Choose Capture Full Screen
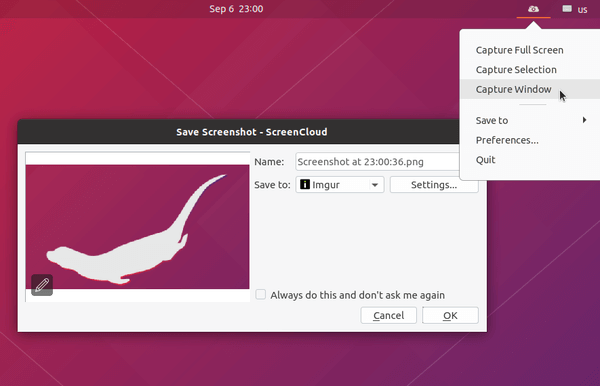600x386 pixels. click(x=519, y=50)
